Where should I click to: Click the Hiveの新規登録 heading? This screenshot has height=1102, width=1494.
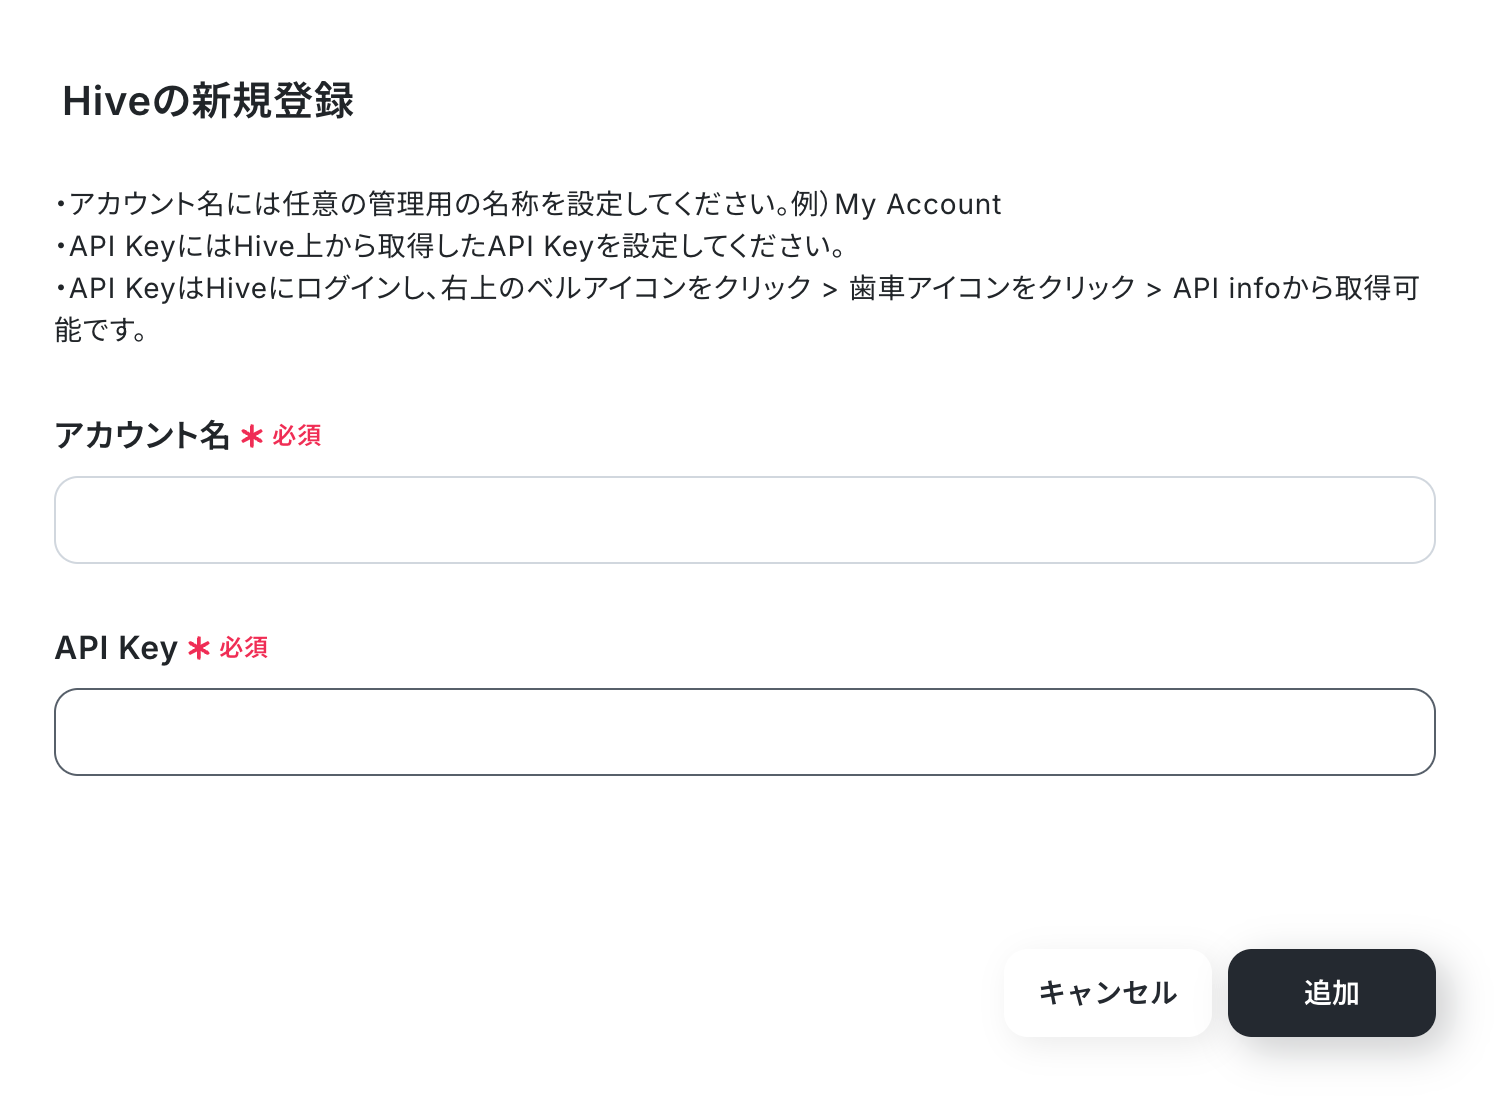208,101
